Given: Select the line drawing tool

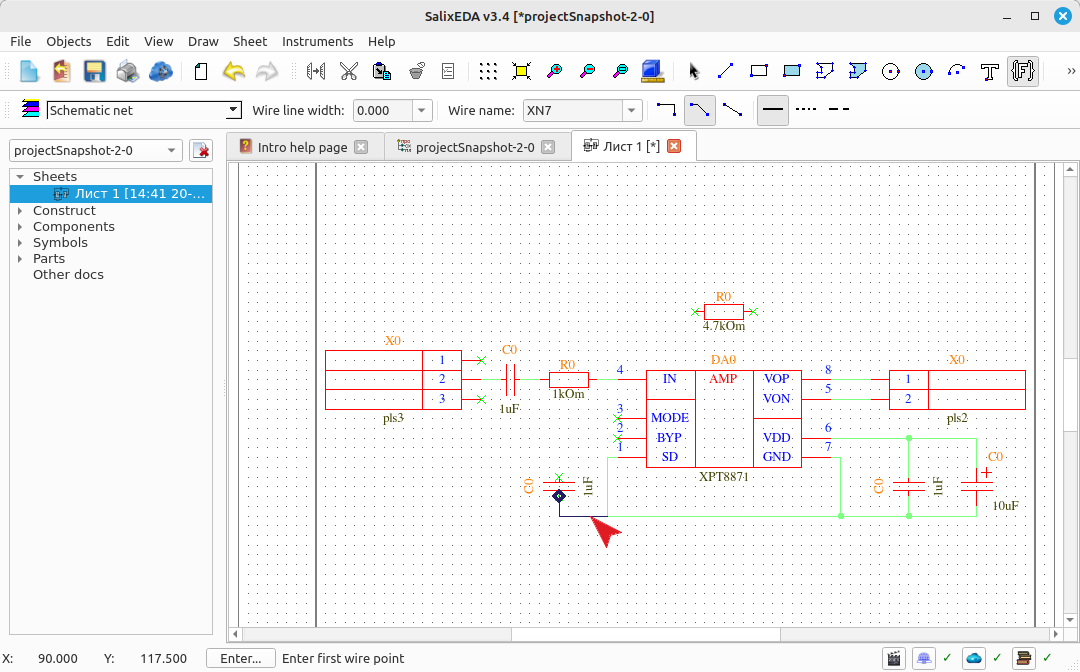Looking at the screenshot, I should click(725, 71).
